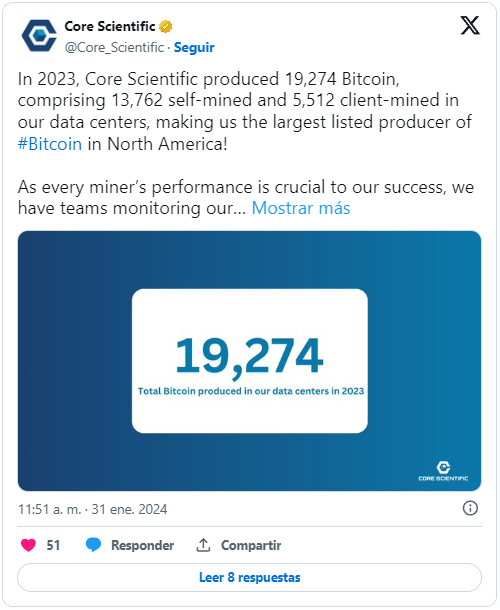This screenshot has width=500, height=610.
Task: Click the Responder label
Action: 142,545
